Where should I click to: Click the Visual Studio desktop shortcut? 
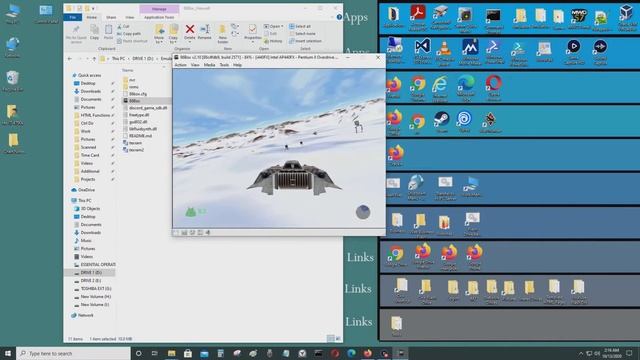(422, 51)
